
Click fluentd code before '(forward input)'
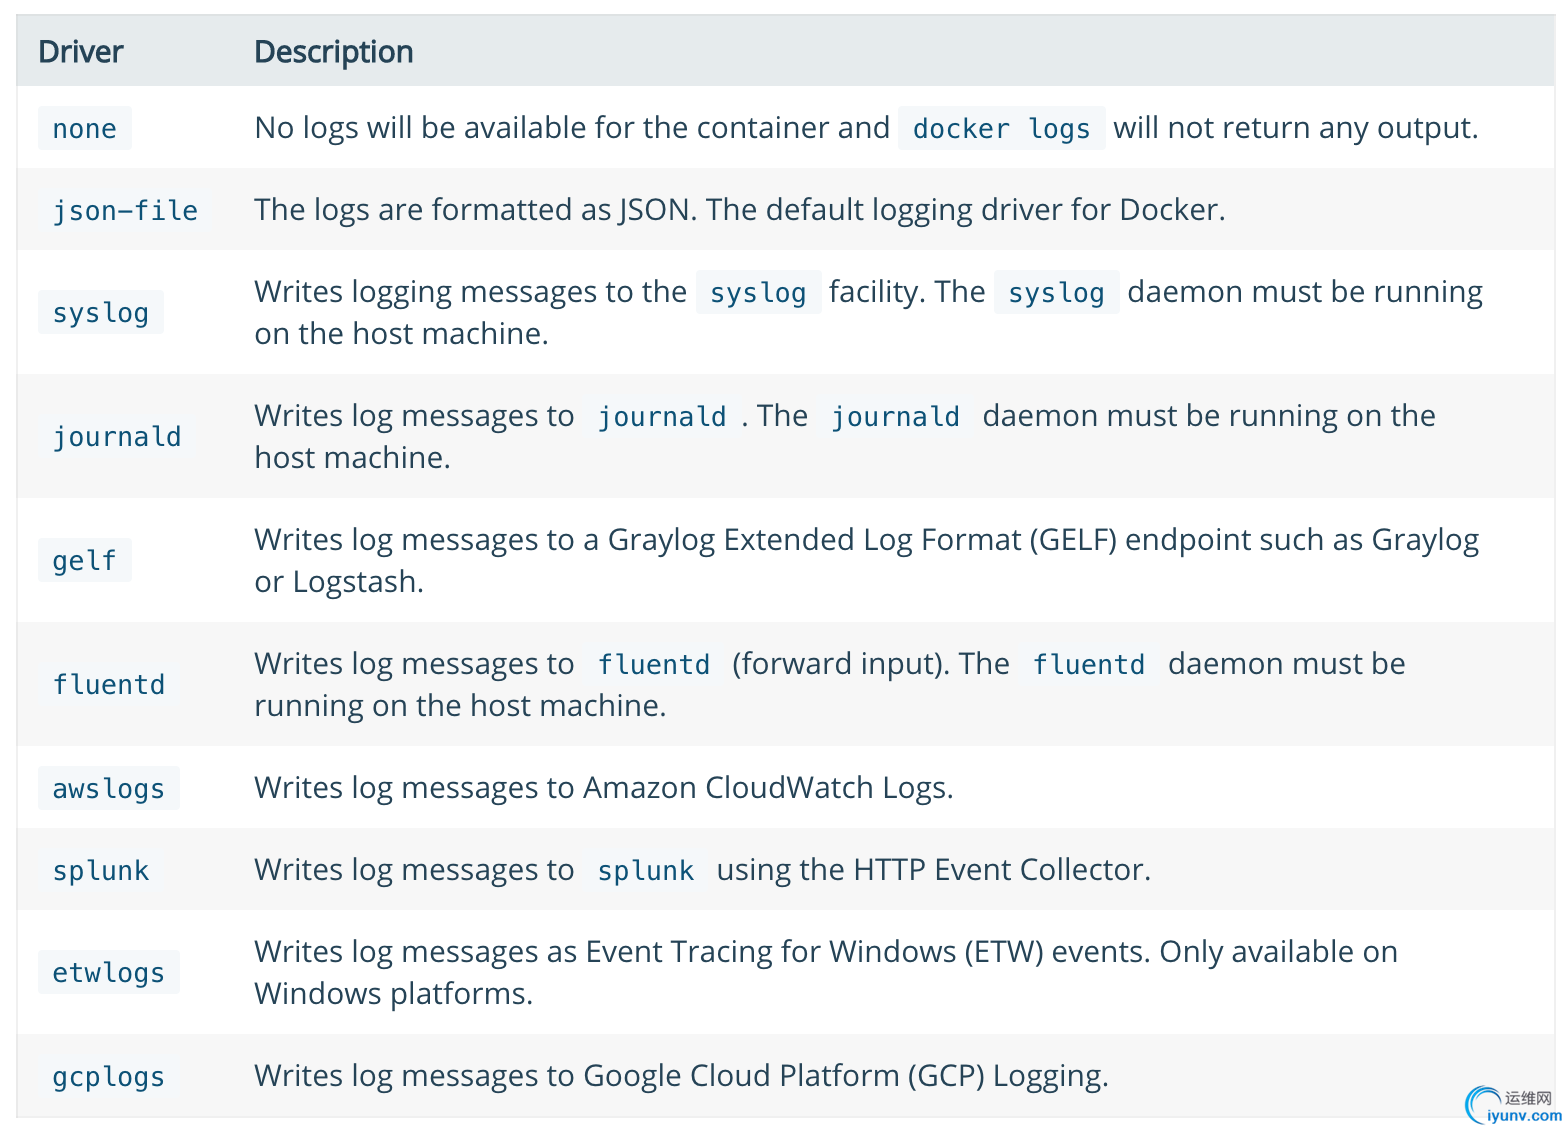click(x=654, y=664)
